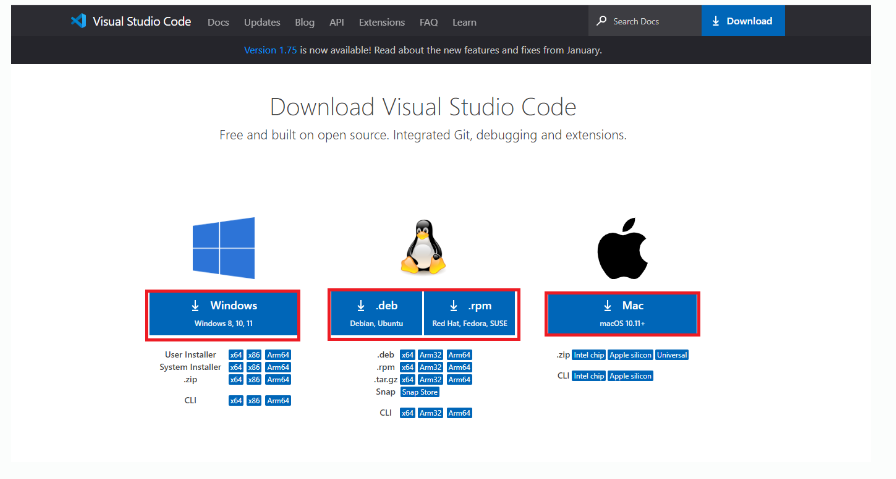Screen dimensions: 896x479
Task: Open the Extensions page link
Action: (x=382, y=22)
